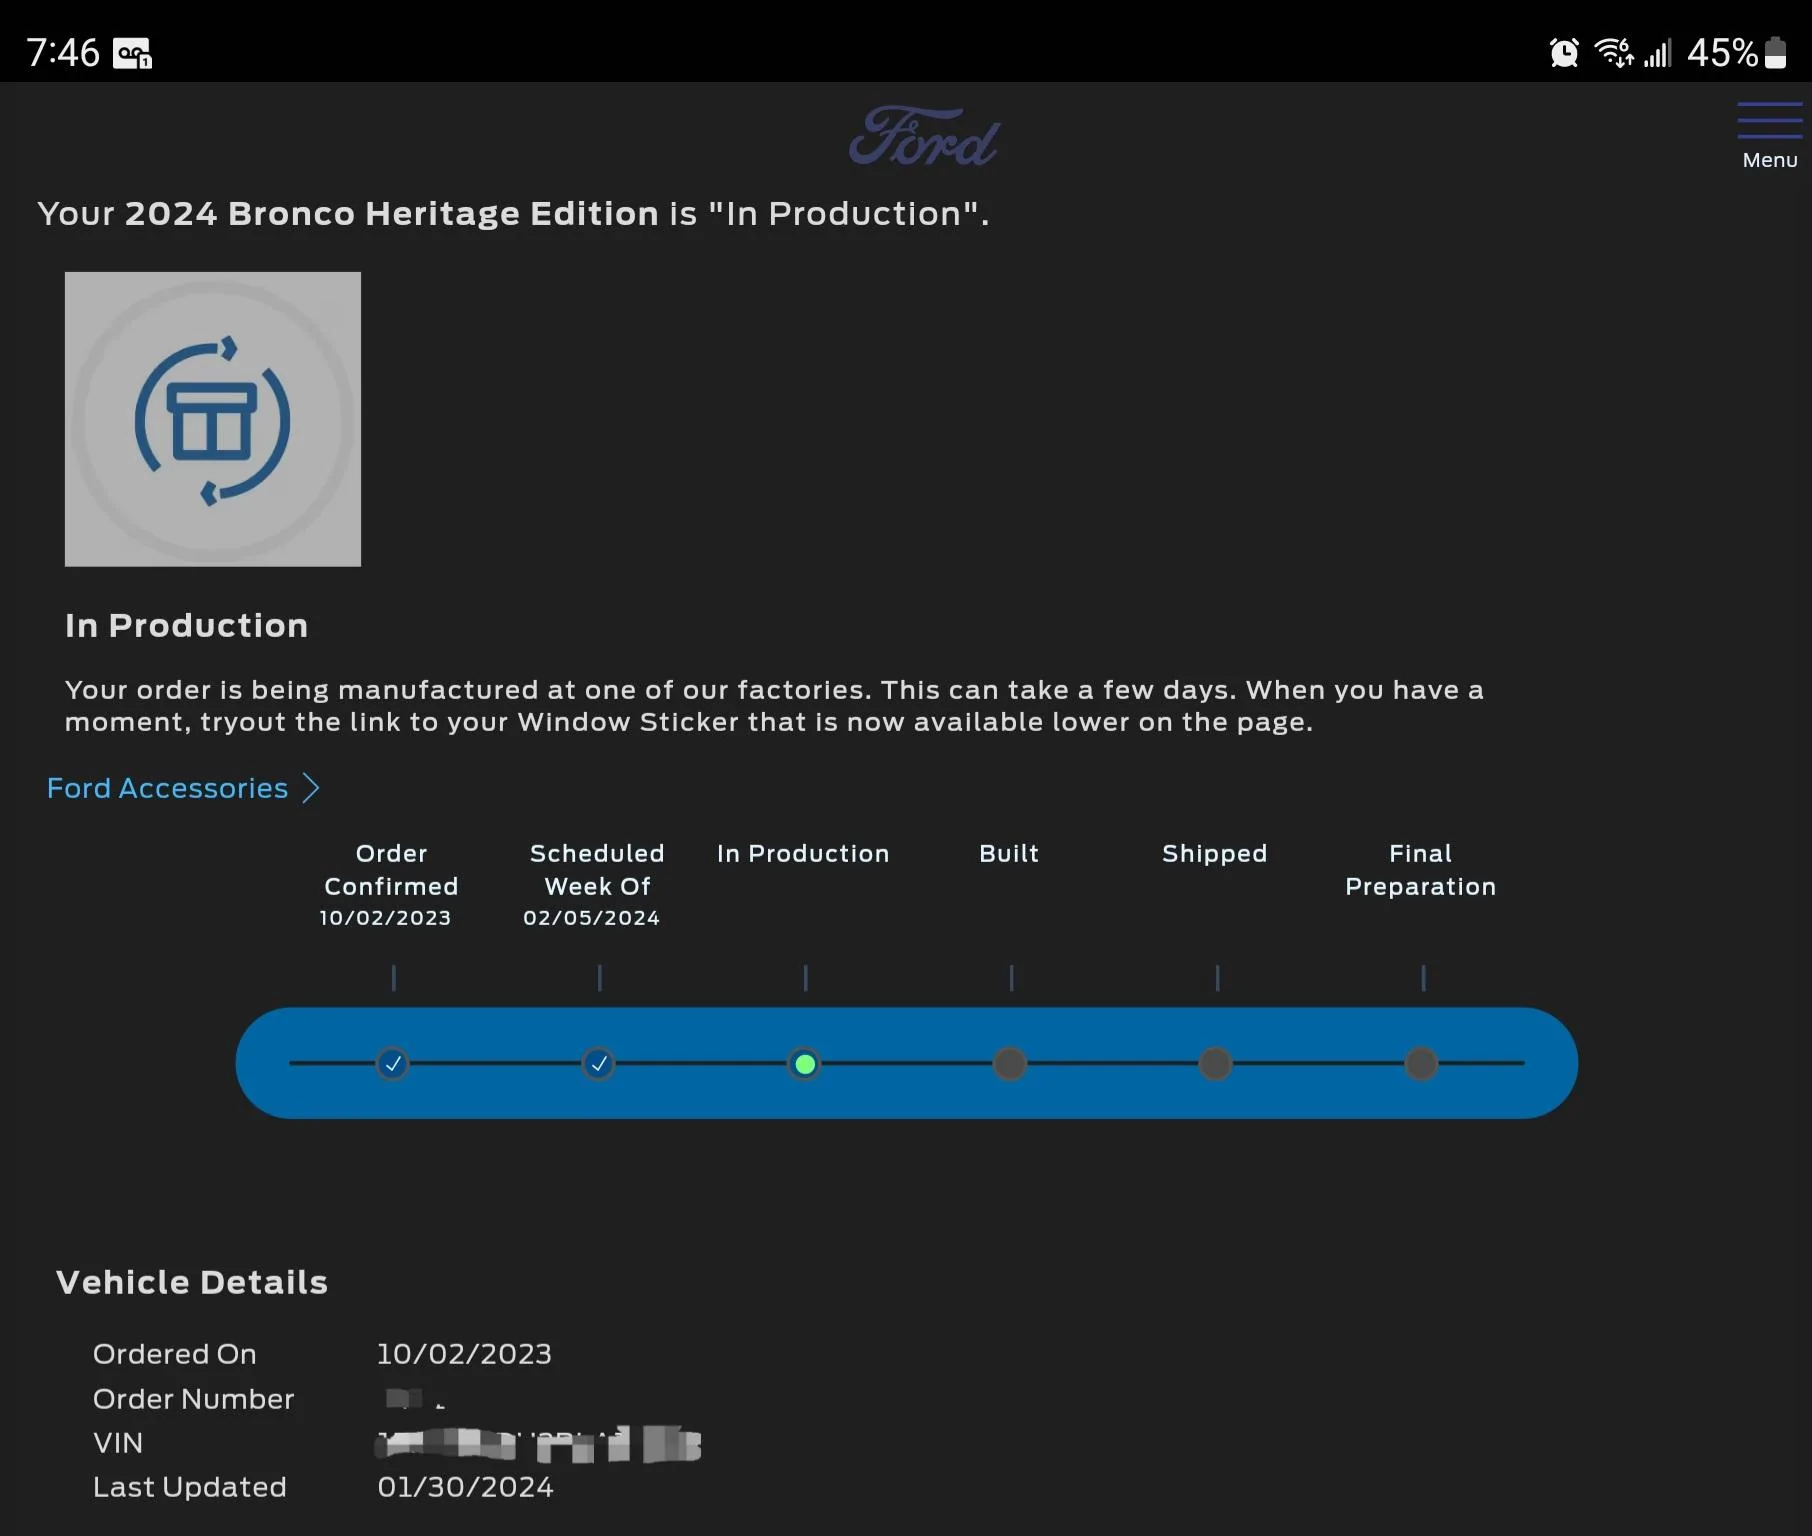Select the green In Production step dot
The height and width of the screenshot is (1536, 1812).
pos(804,1063)
